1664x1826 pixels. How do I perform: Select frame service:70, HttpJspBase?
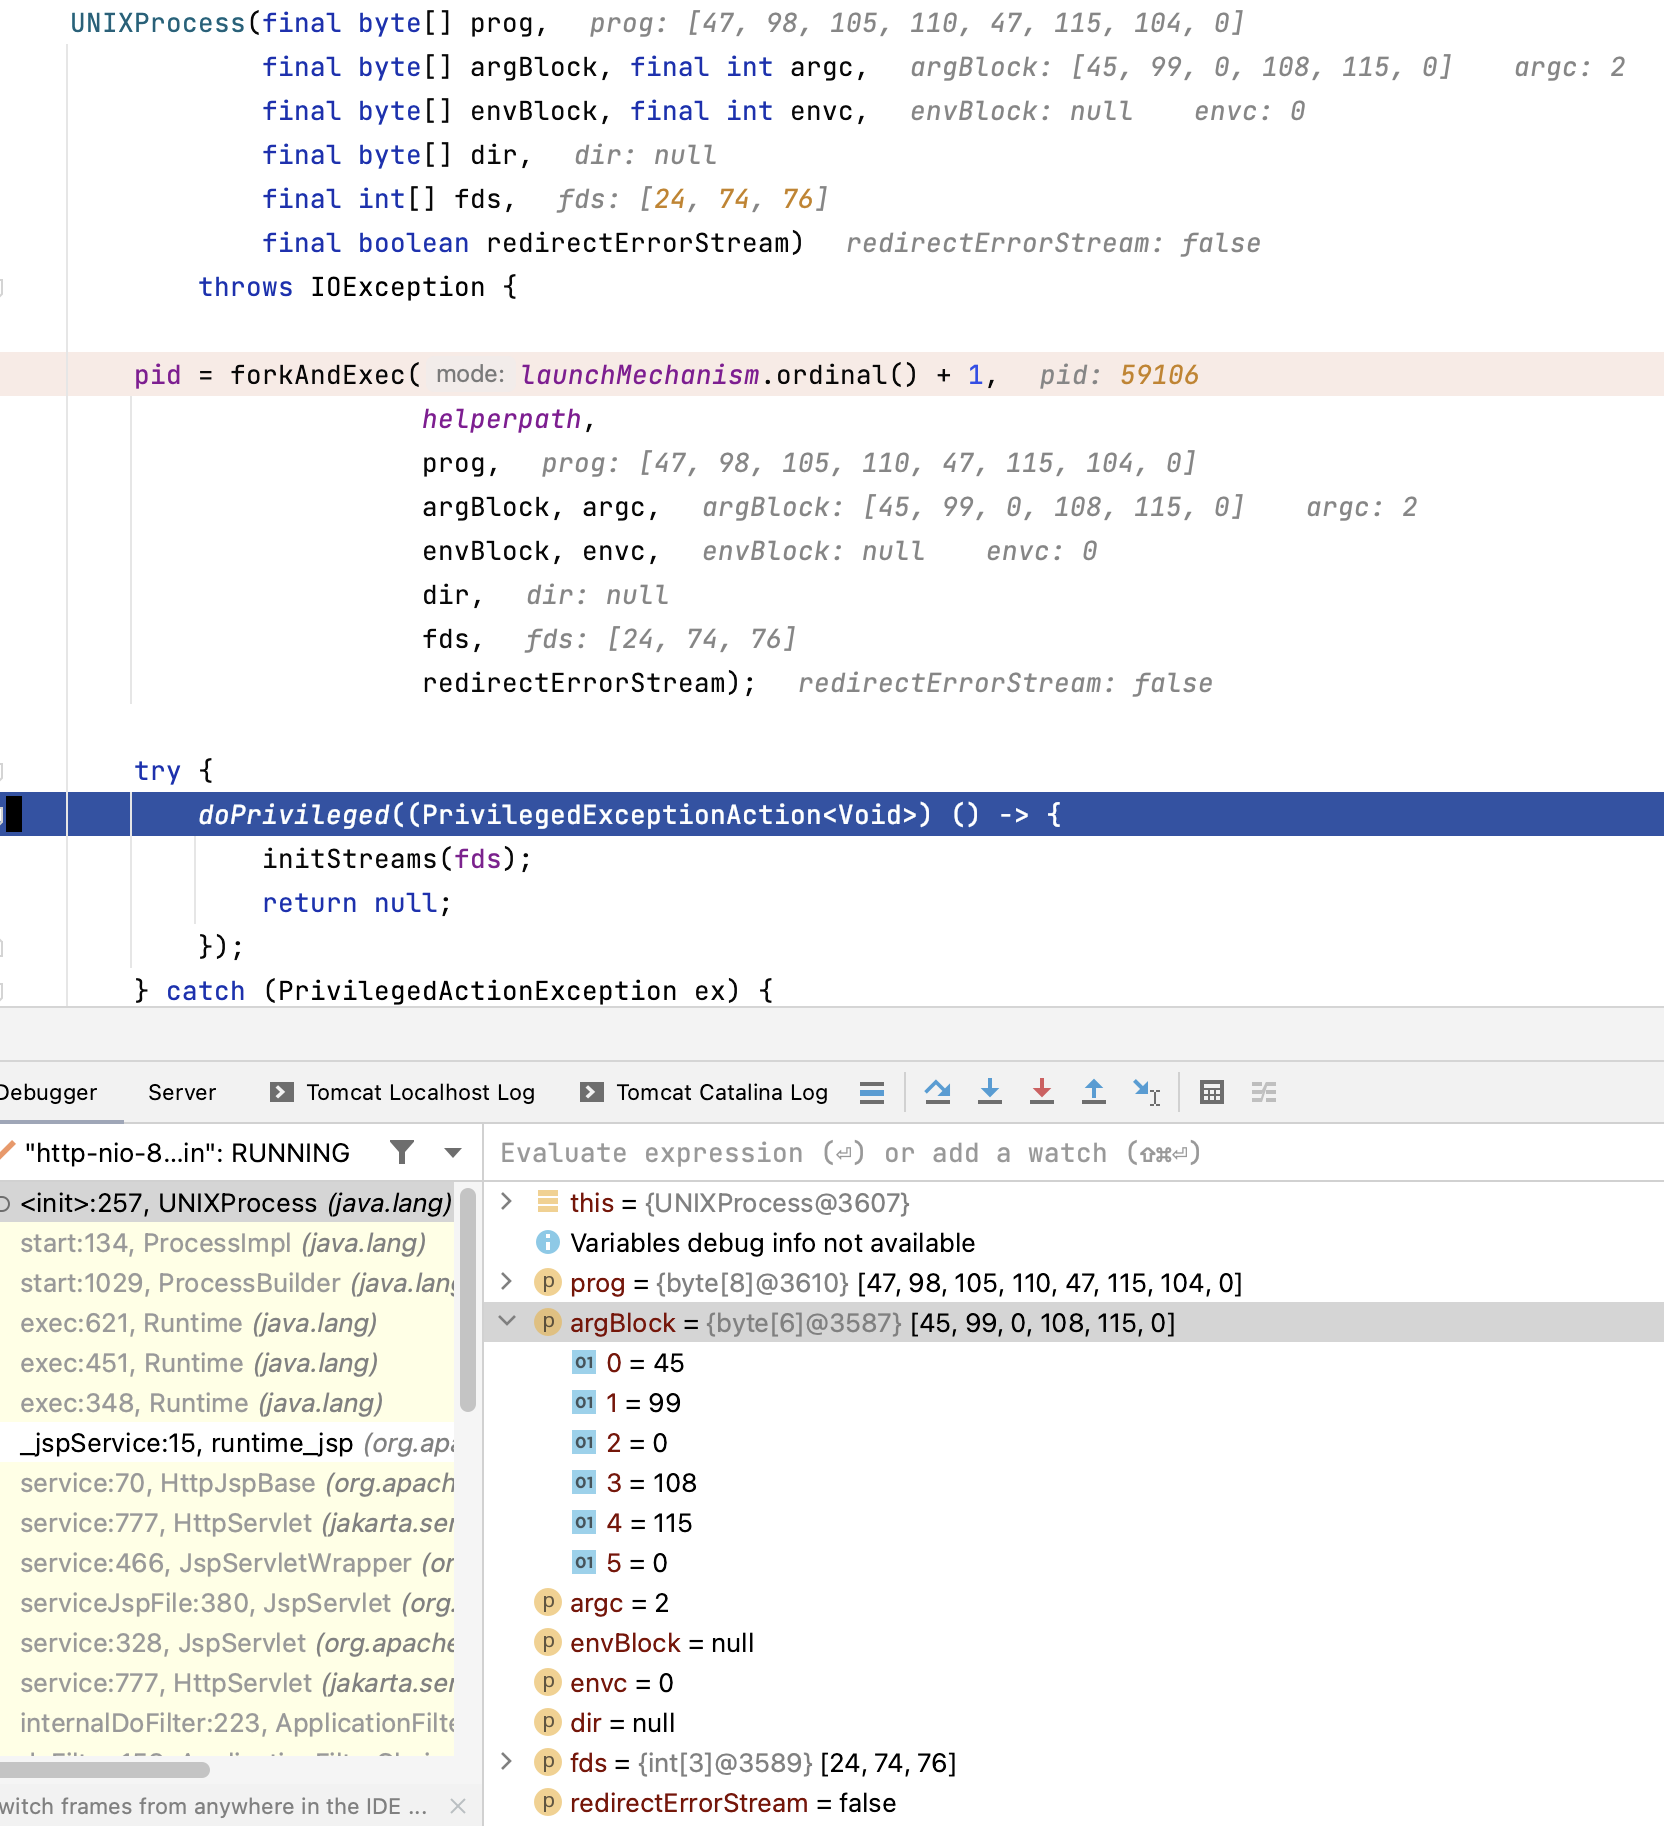pyautogui.click(x=228, y=1483)
